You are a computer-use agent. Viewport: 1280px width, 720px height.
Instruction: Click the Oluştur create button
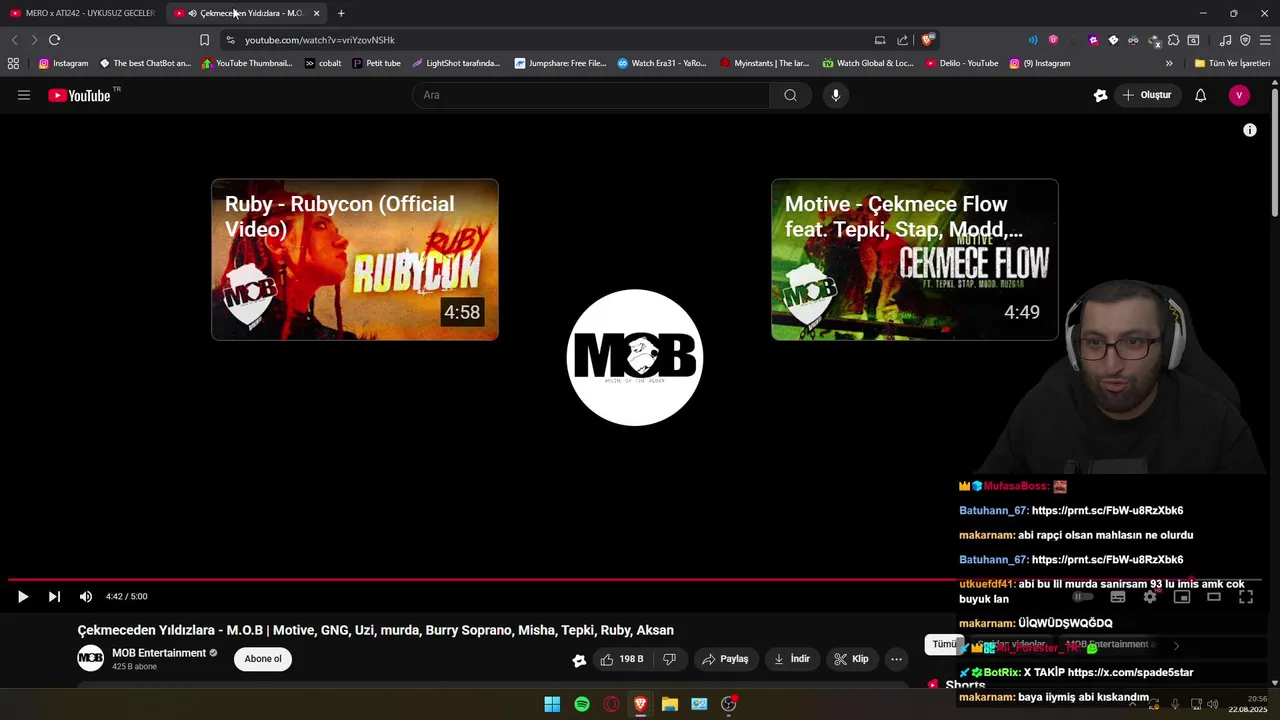(x=1146, y=95)
